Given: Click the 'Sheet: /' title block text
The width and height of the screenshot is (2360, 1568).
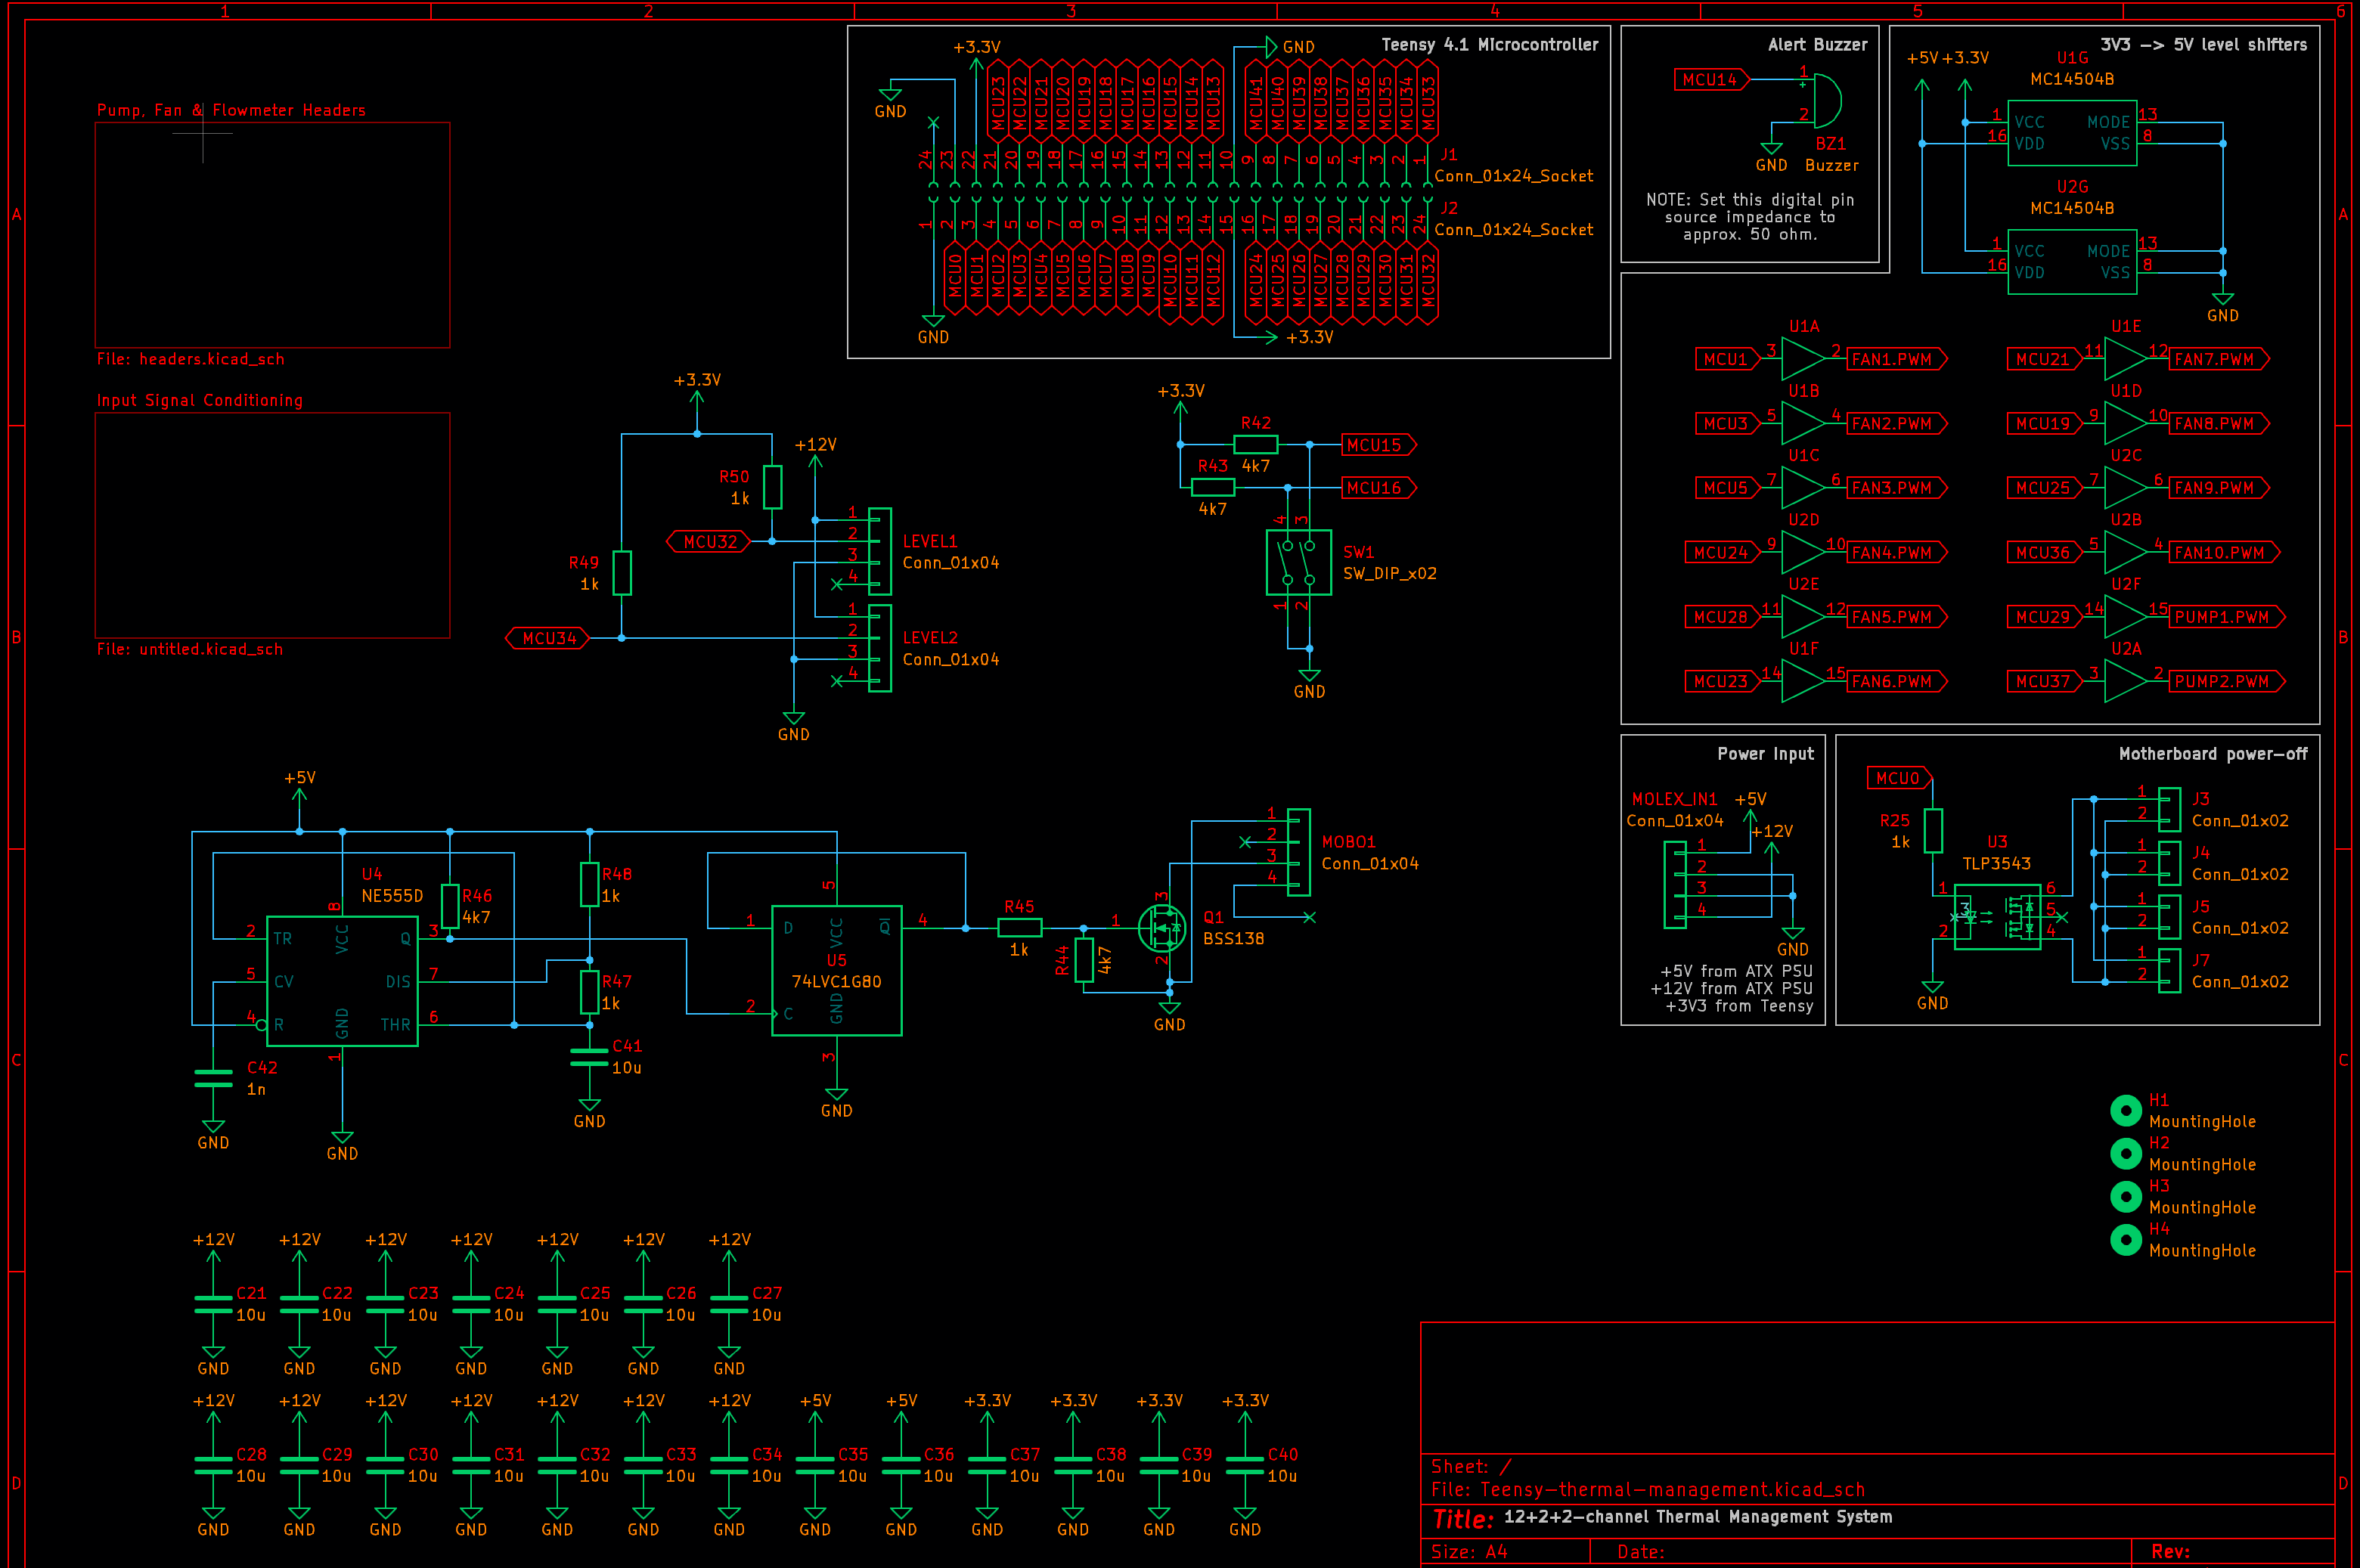Looking at the screenshot, I should 1471,1466.
